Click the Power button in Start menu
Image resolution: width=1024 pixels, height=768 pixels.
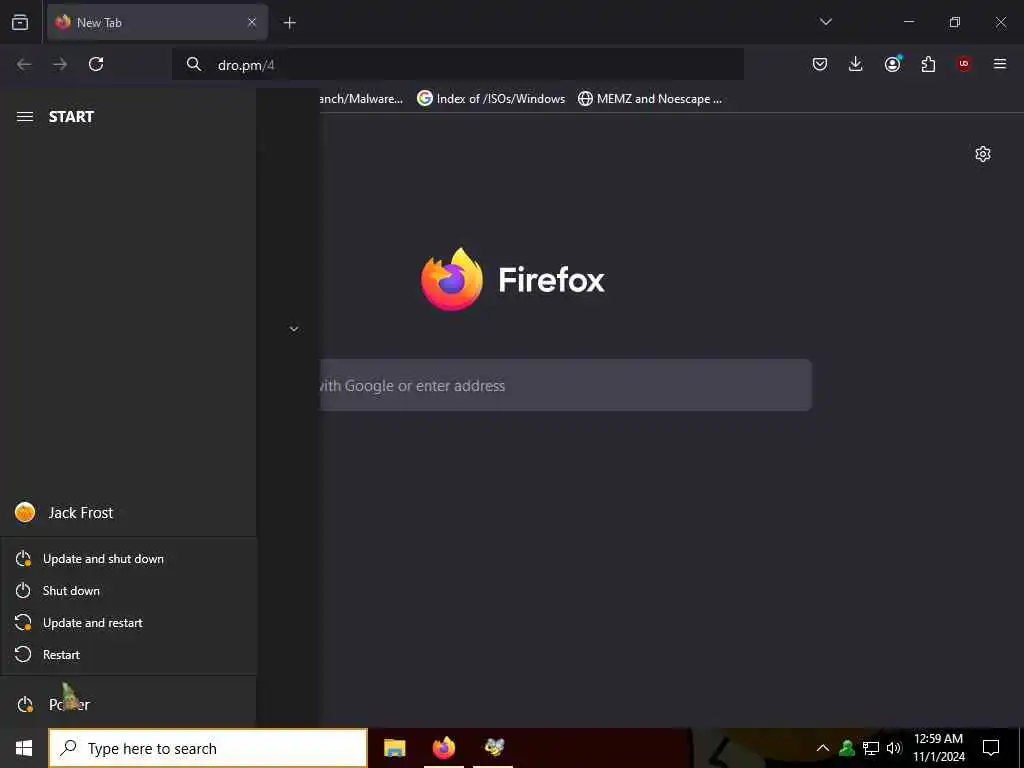pos(128,704)
